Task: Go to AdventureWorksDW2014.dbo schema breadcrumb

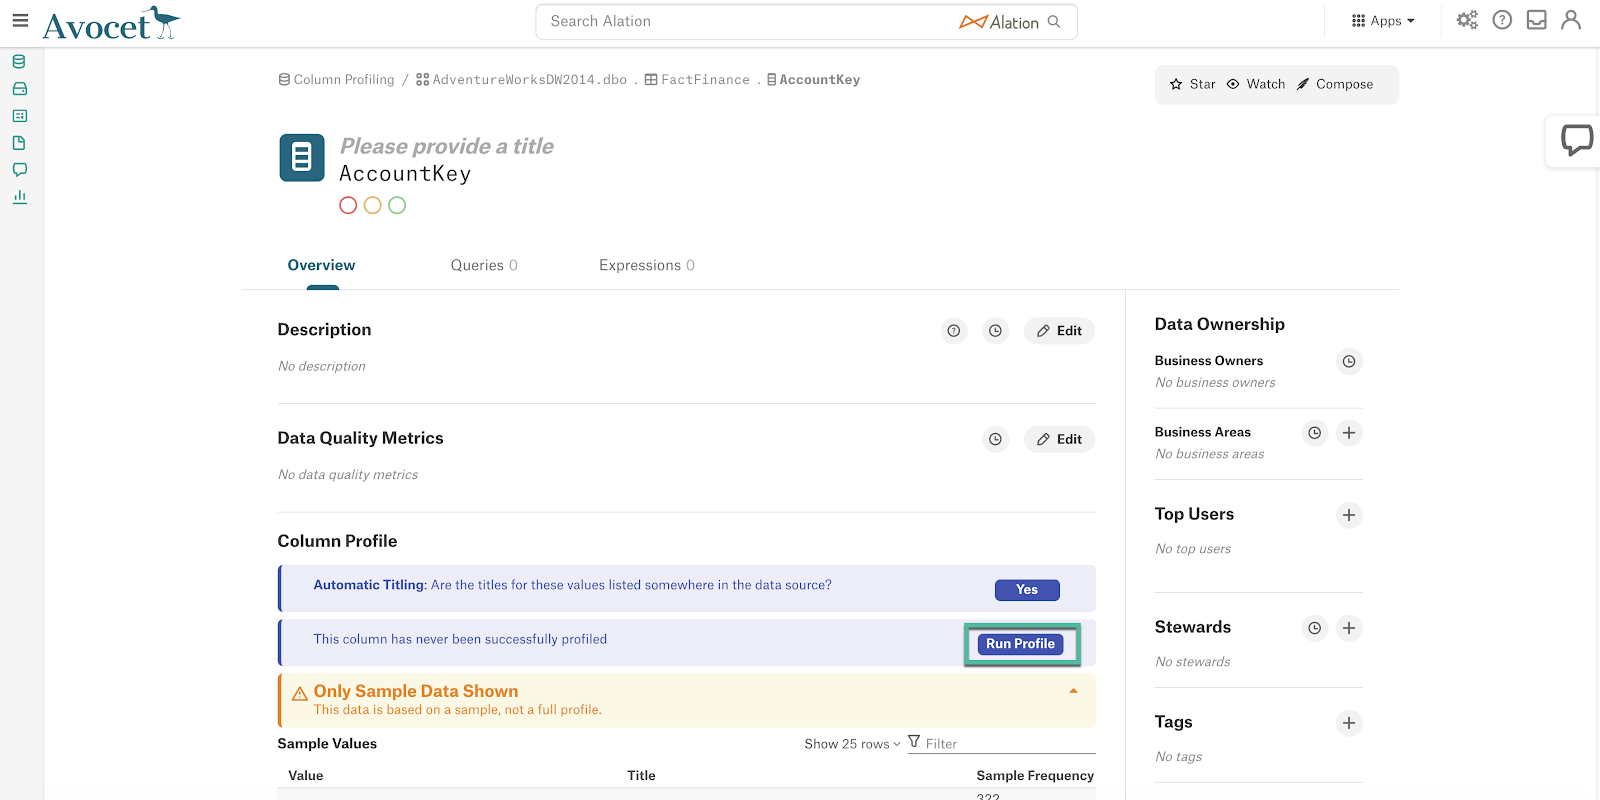Action: point(522,80)
